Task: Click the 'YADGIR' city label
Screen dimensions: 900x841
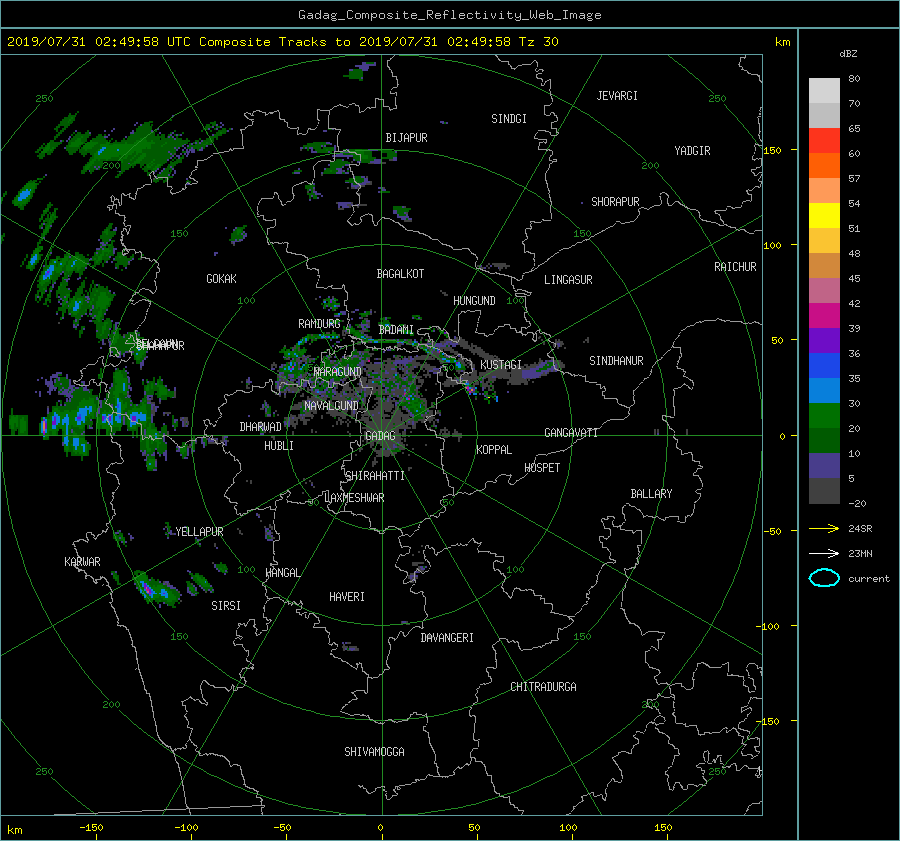Action: [x=692, y=151]
